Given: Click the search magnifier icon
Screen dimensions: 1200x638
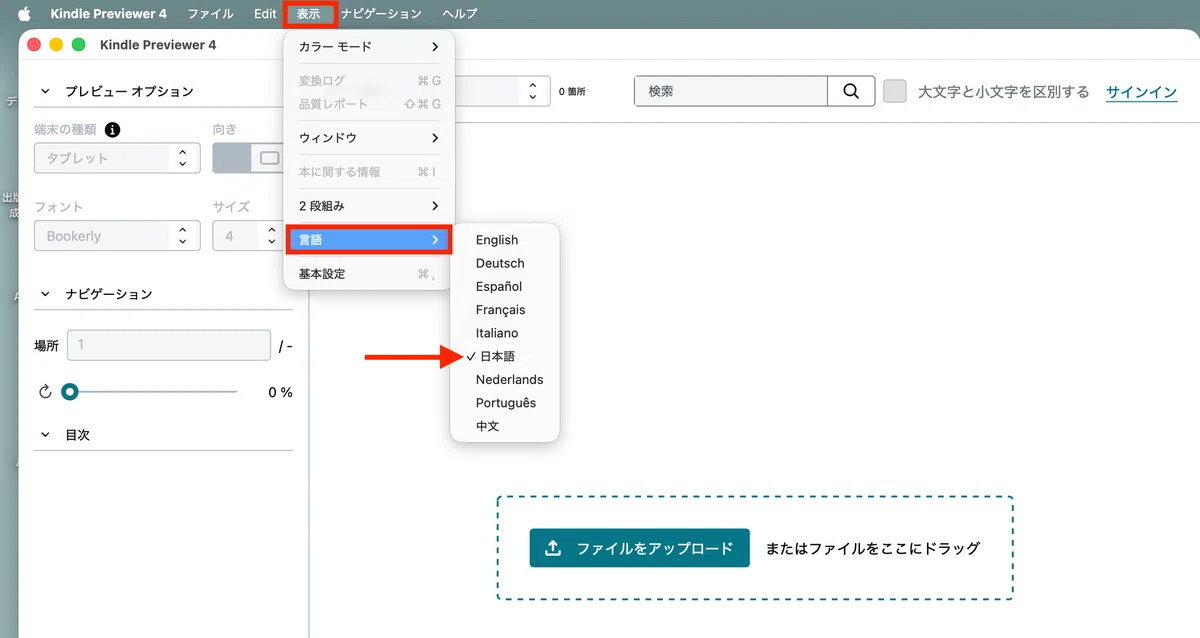Looking at the screenshot, I should 851,91.
